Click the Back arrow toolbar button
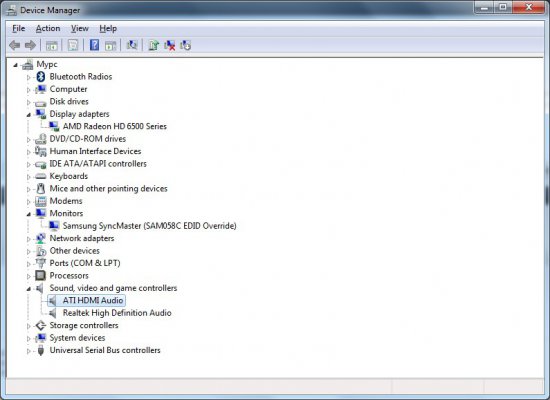Viewport: 550px width, 400px height. (x=15, y=45)
